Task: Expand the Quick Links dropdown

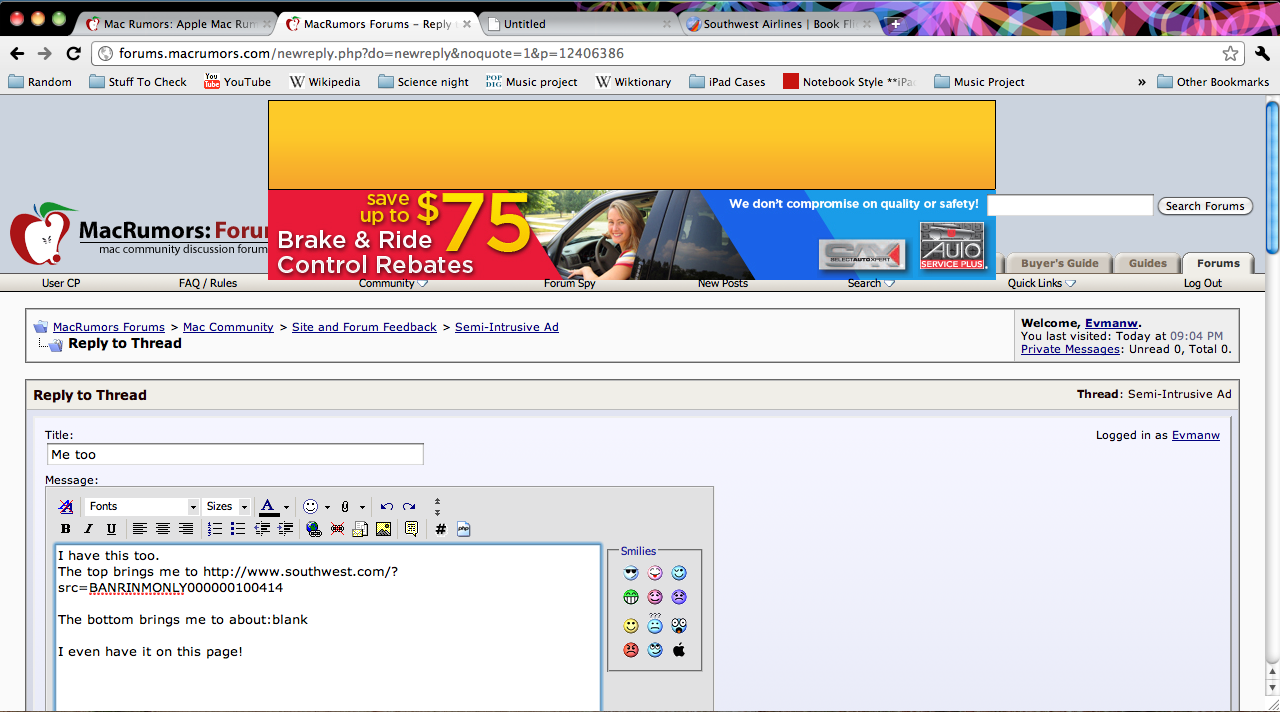Action: point(1042,283)
